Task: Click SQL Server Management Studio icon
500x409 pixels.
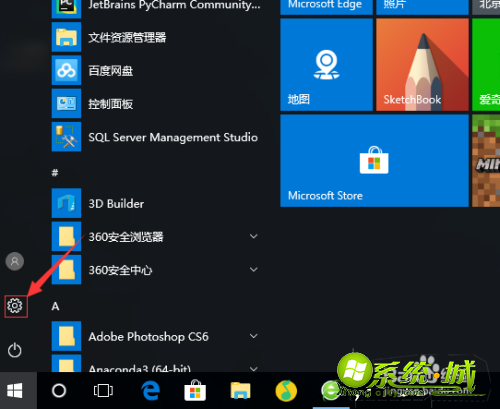Action: 66,137
